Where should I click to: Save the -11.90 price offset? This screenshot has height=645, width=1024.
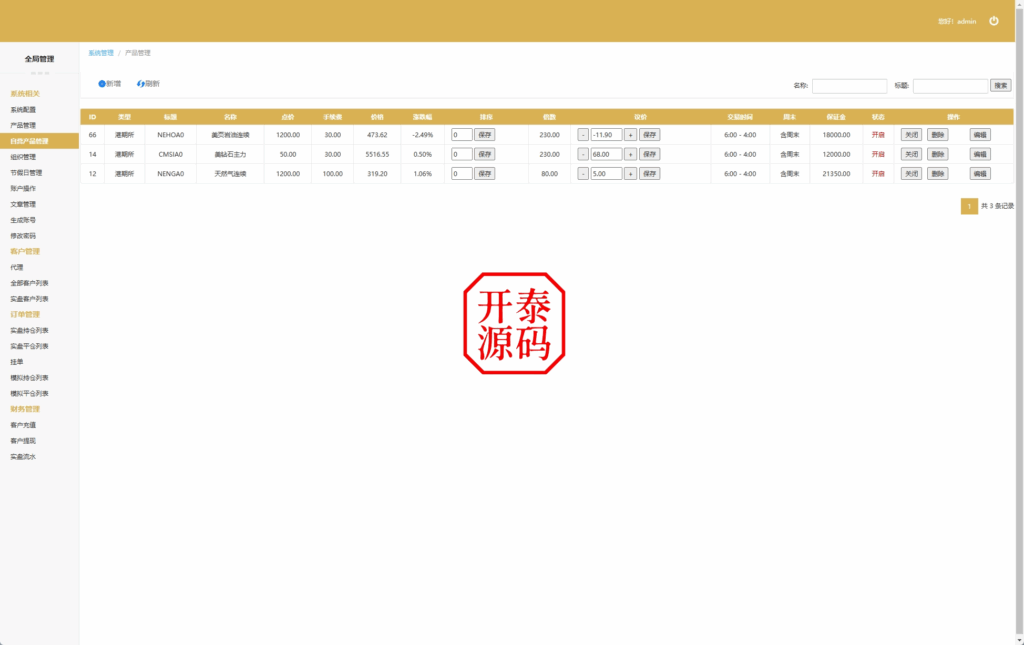pyautogui.click(x=649, y=134)
